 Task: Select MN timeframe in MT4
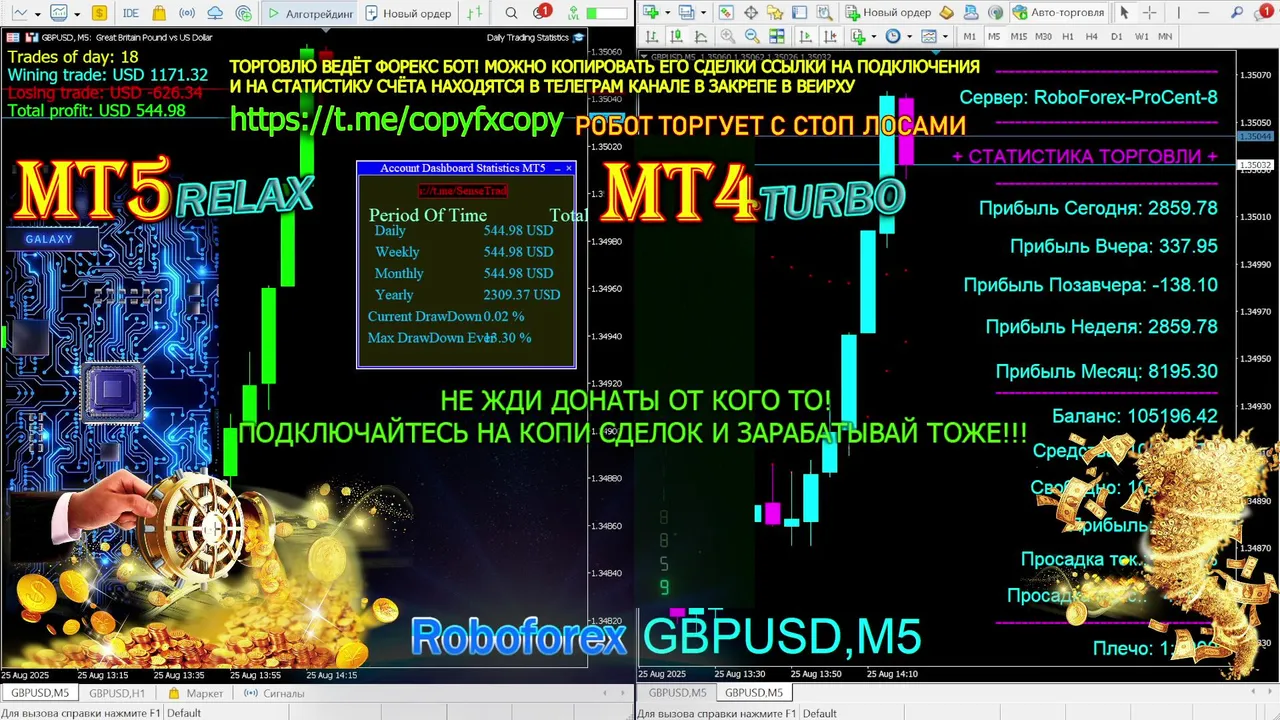tap(1165, 36)
